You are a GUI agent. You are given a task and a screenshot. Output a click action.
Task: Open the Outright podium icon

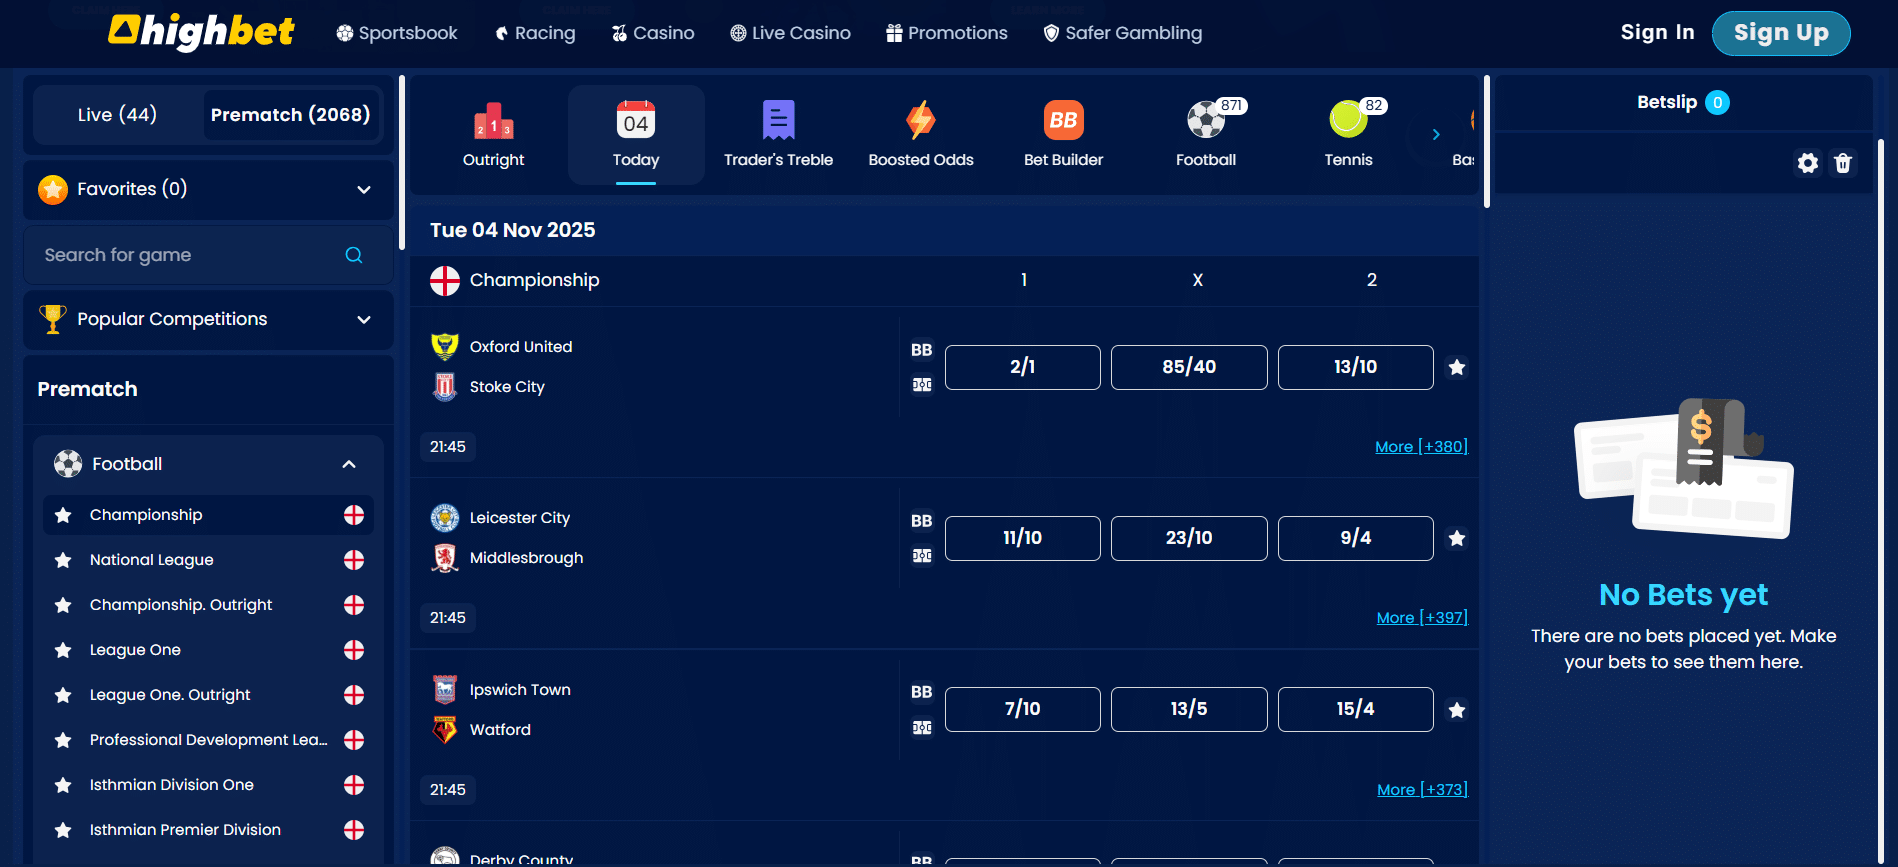[493, 121]
